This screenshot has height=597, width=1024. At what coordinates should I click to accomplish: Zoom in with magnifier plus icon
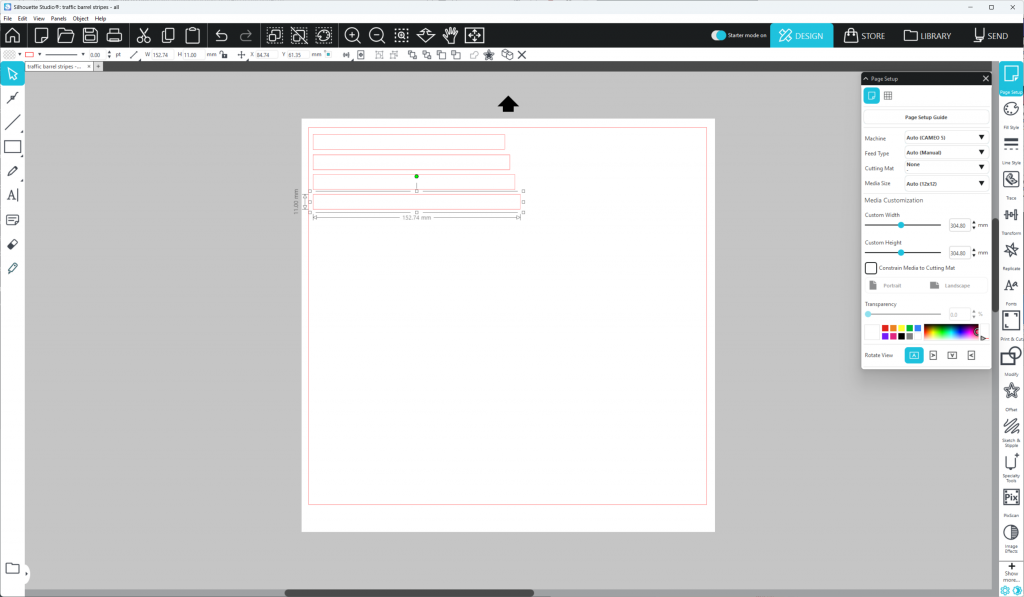353,35
